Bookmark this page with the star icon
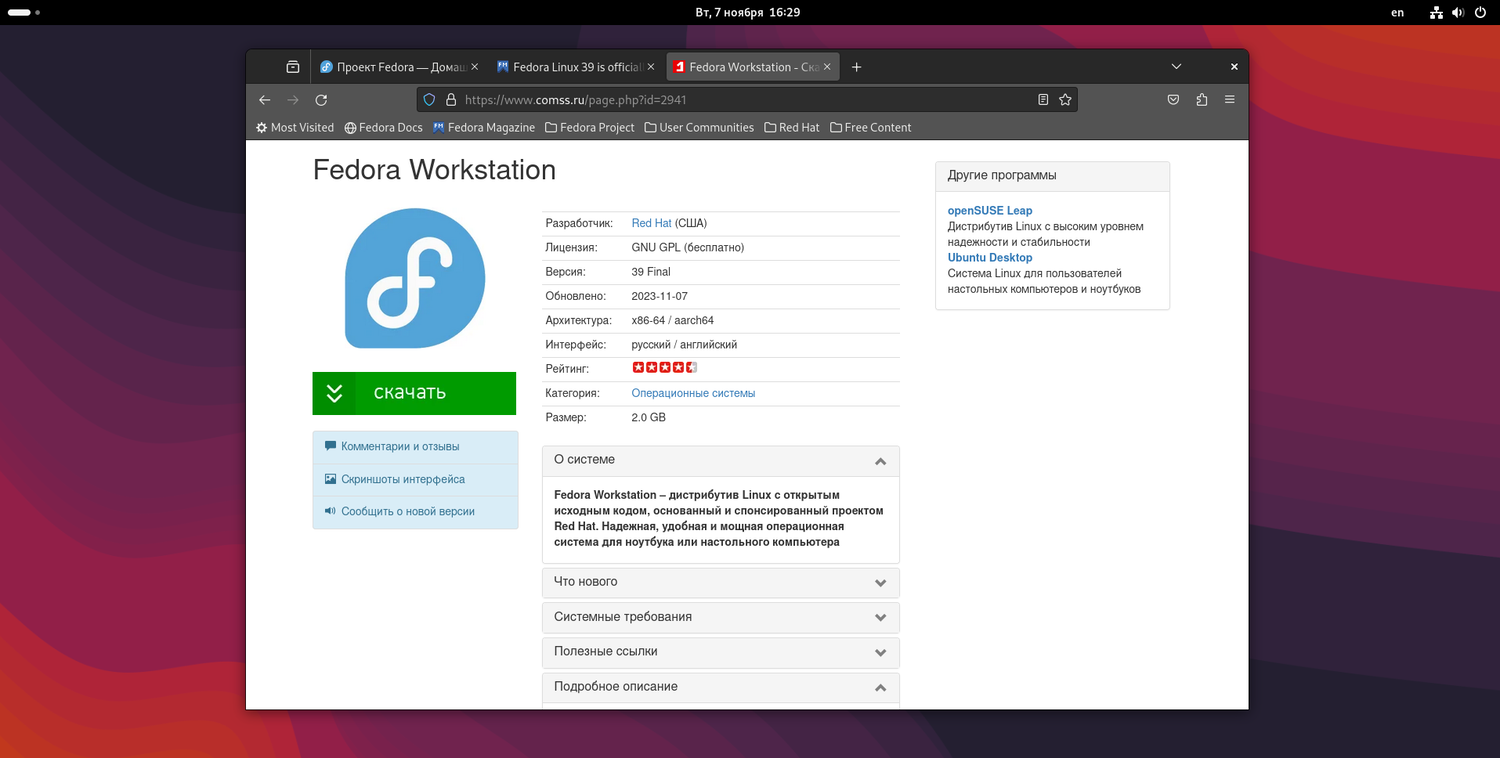The height and width of the screenshot is (758, 1500). point(1065,100)
